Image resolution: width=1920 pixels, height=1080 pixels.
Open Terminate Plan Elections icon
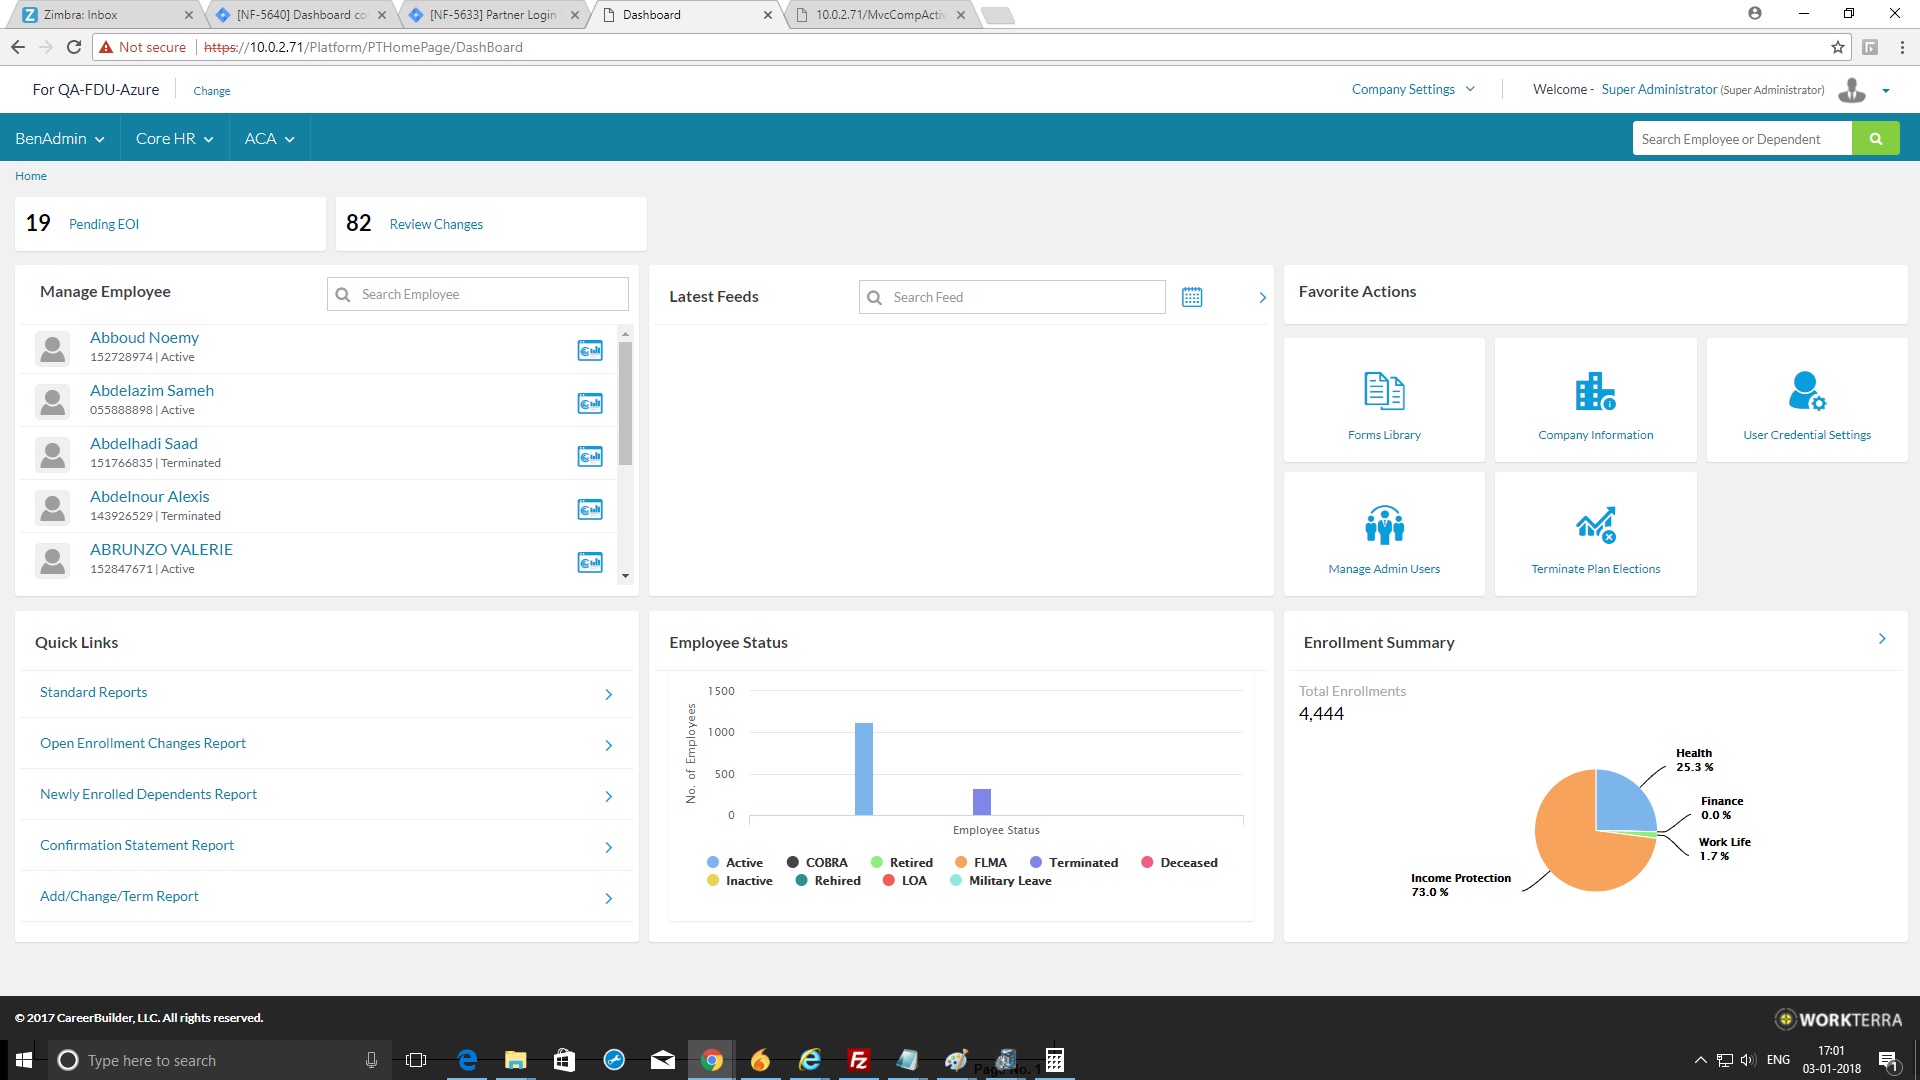tap(1595, 525)
